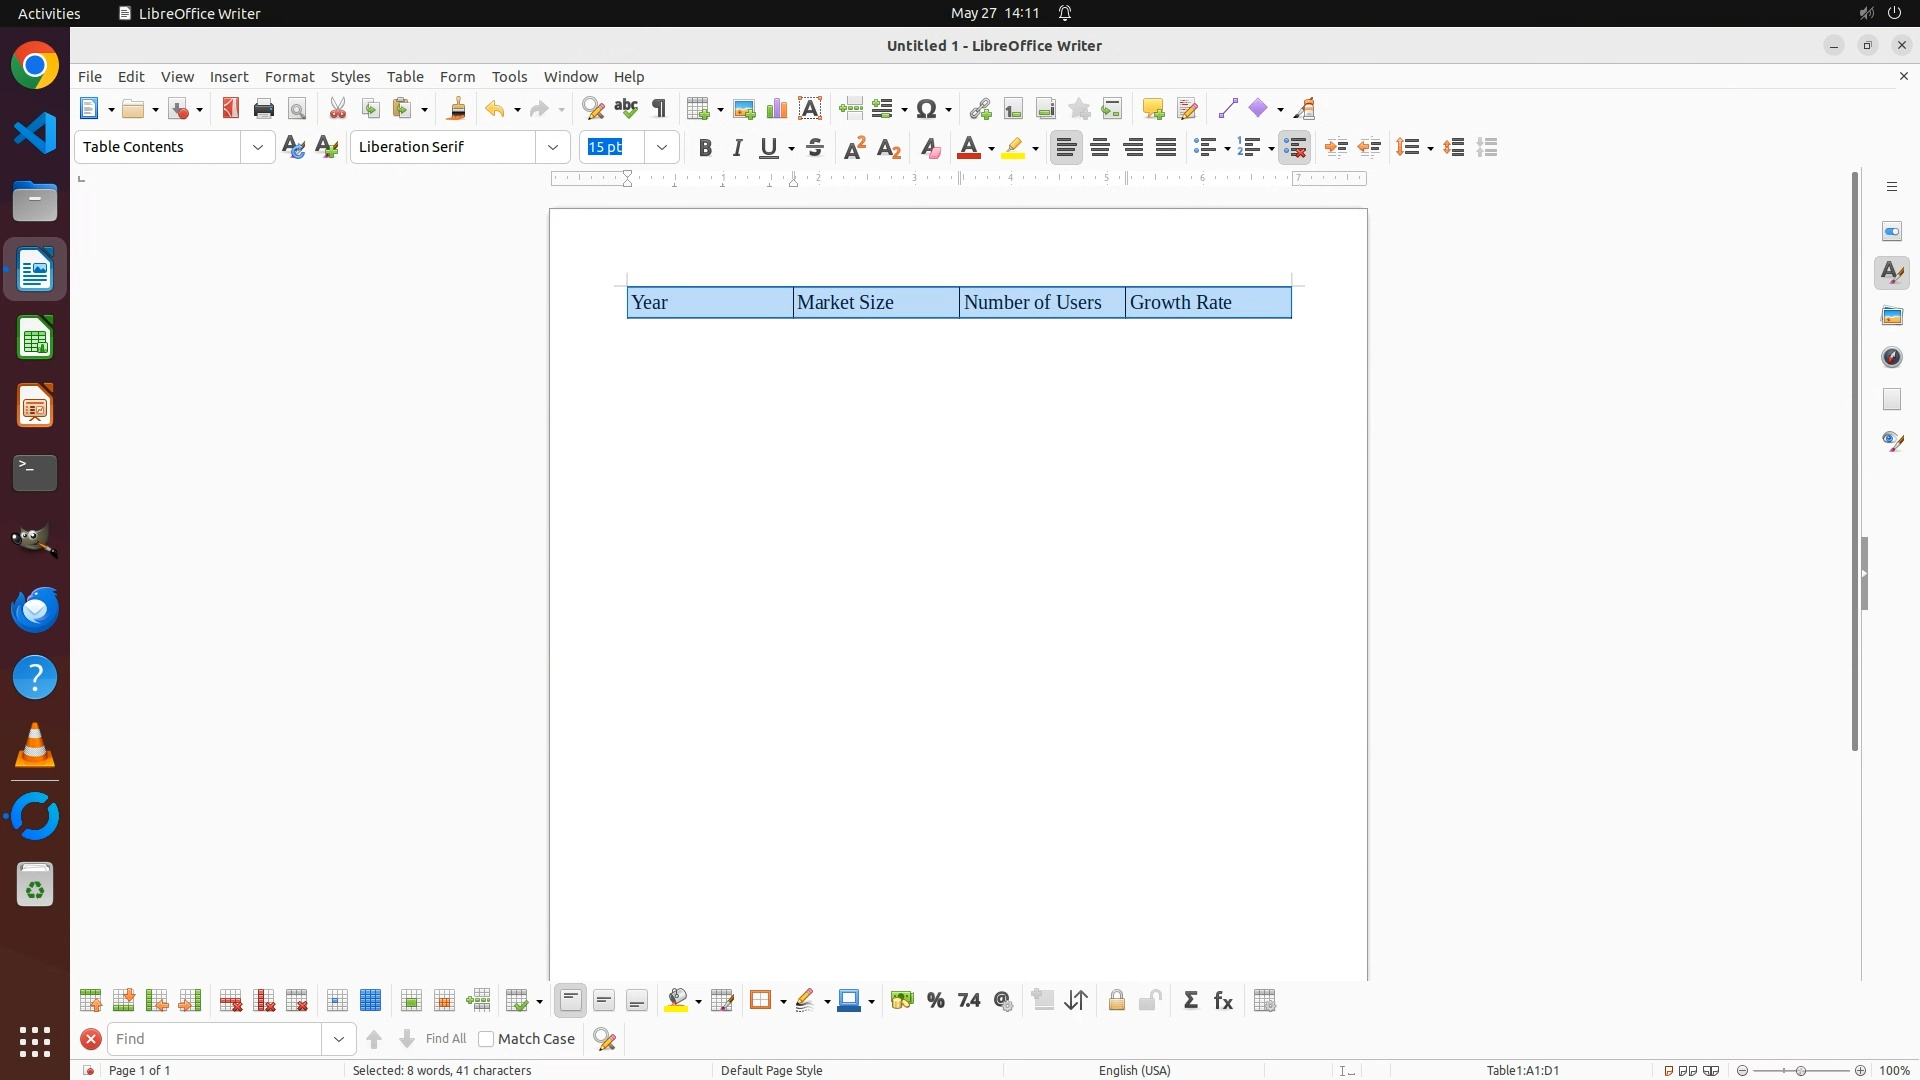Click the Clone Formatting paintbrush icon
1920x1080 pixels.
click(x=457, y=108)
